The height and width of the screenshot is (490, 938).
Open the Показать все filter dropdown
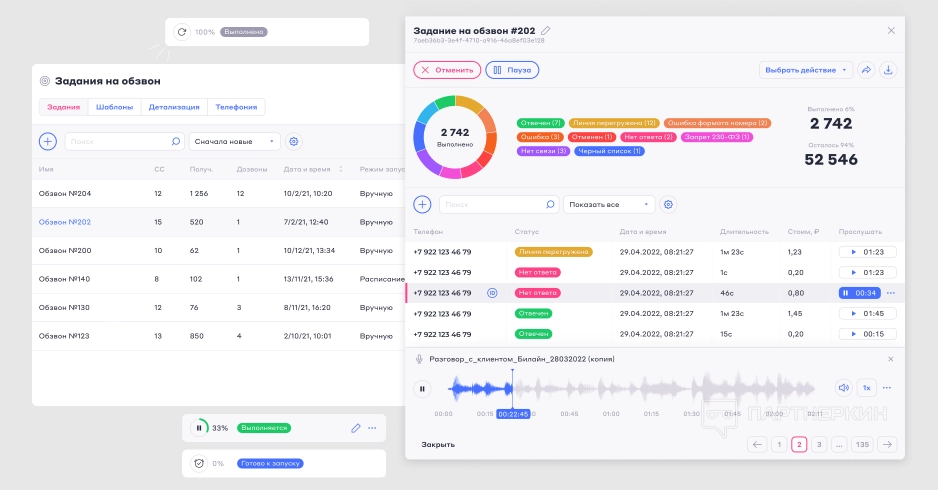pos(609,204)
